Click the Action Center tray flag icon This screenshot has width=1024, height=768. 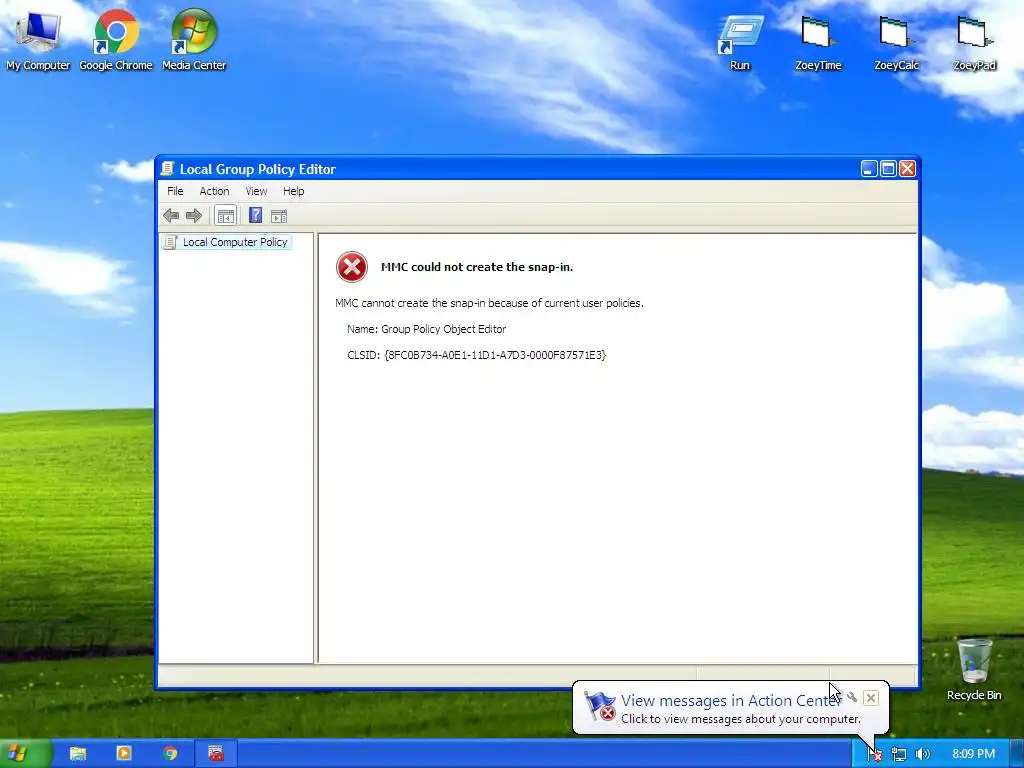(x=874, y=754)
